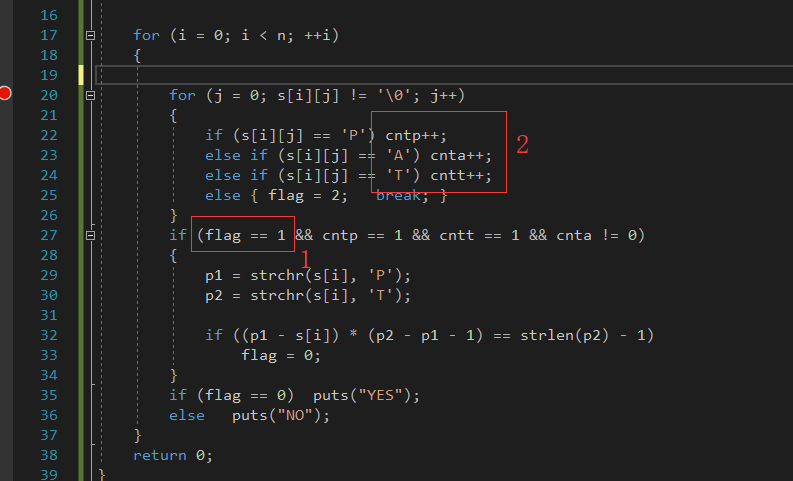Click line number 27

pyautogui.click(x=49, y=236)
